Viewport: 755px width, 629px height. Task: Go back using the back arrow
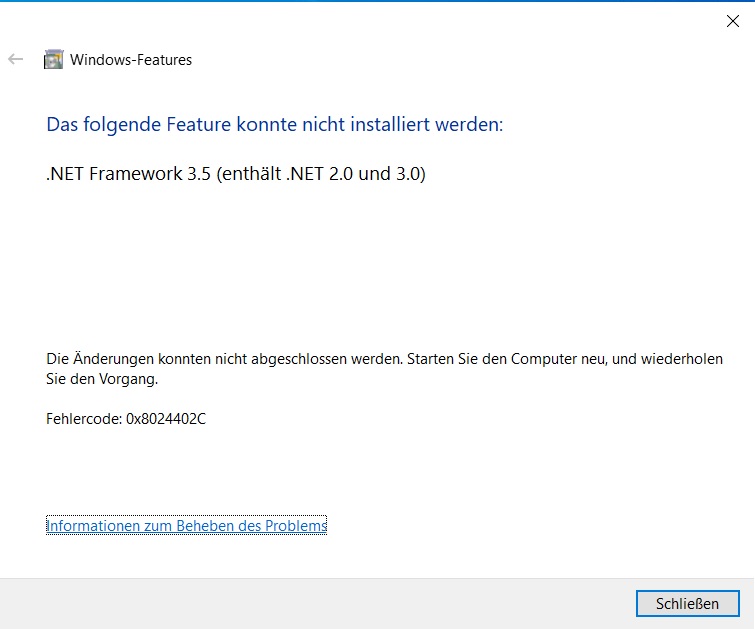(15, 60)
